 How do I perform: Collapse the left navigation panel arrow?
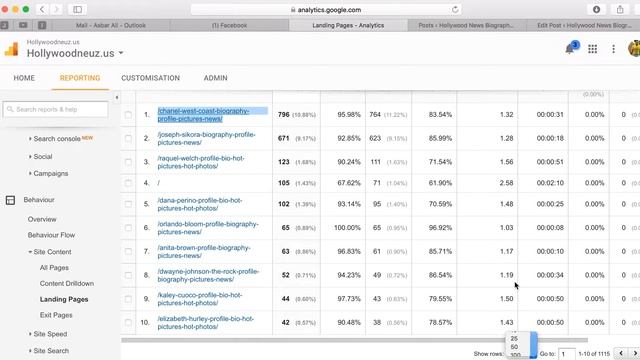coord(117,98)
